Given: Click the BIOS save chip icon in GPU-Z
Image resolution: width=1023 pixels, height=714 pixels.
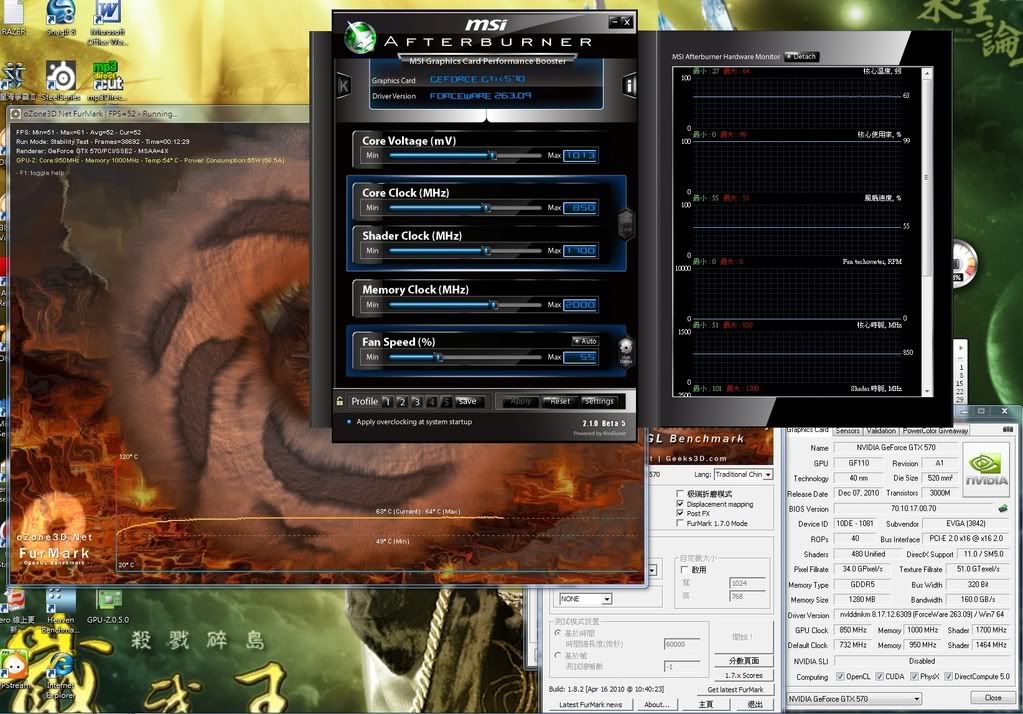Looking at the screenshot, I should click(1002, 508).
